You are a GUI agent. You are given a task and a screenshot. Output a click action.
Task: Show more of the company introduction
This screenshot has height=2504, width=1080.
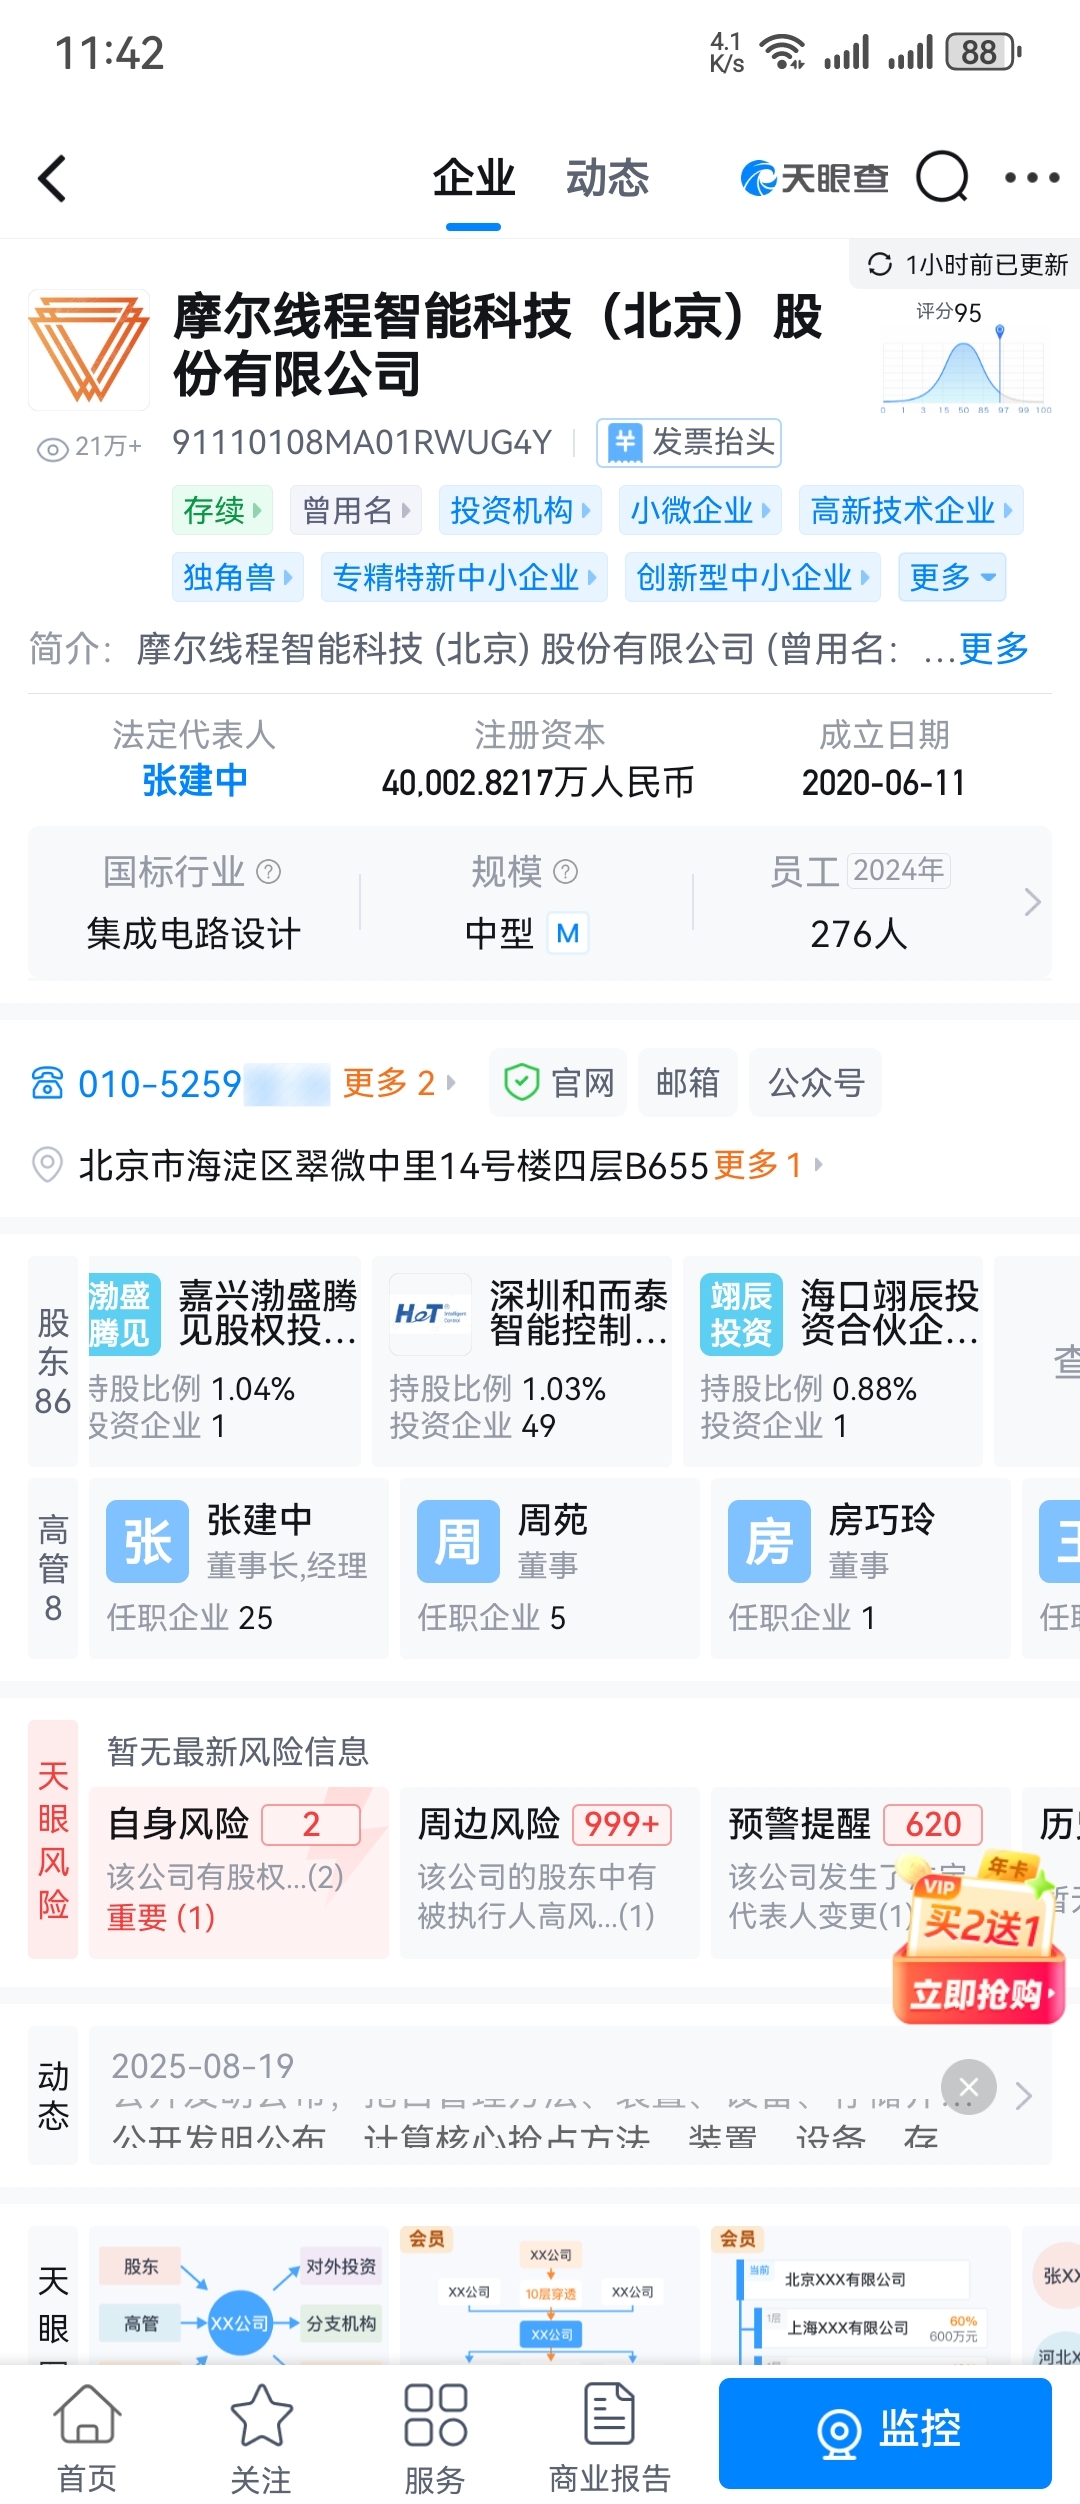click(994, 648)
